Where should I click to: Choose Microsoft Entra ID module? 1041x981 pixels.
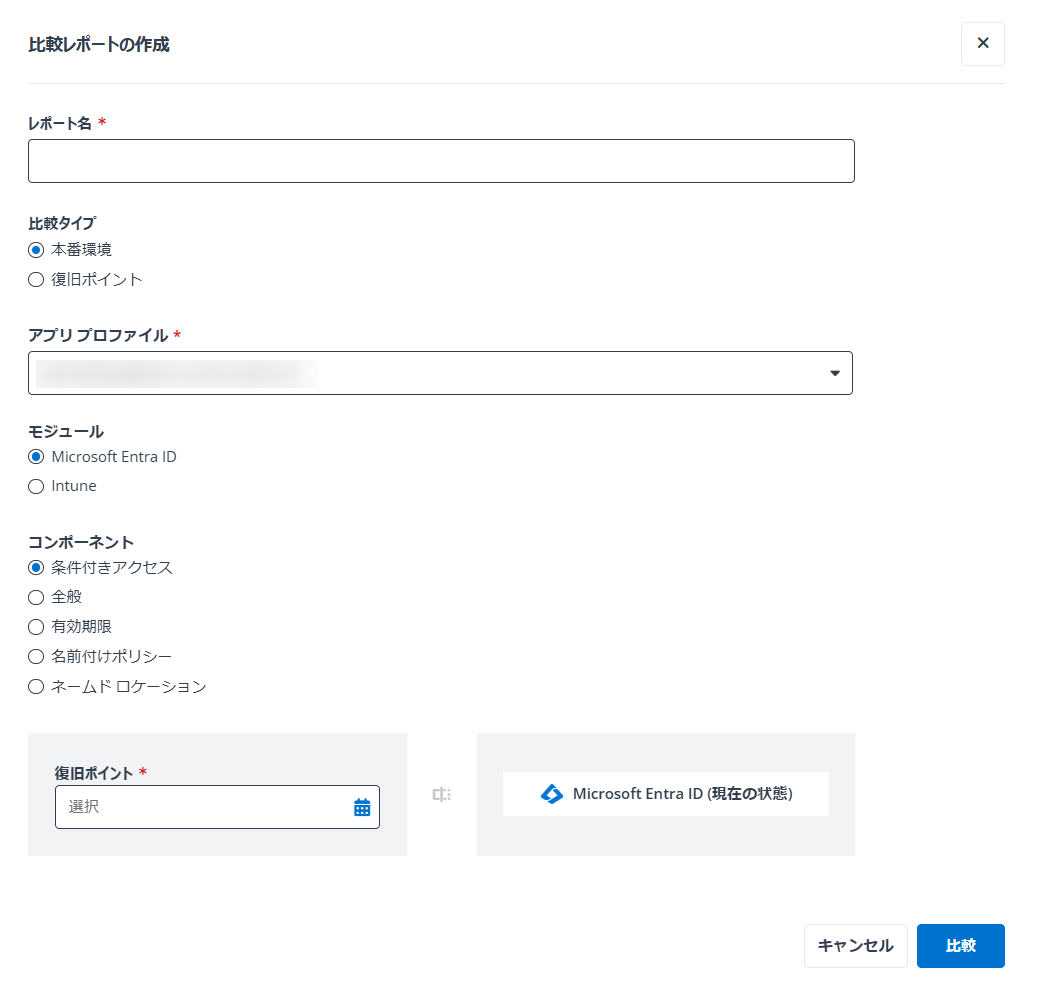coord(36,457)
